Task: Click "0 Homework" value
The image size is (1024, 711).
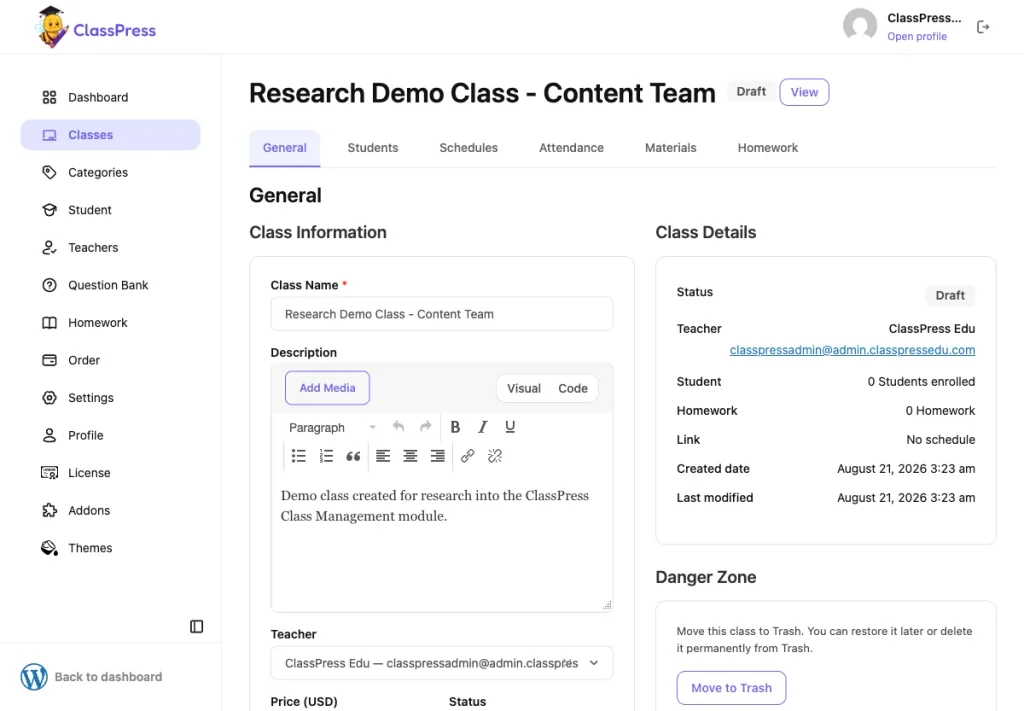Action: [940, 411]
